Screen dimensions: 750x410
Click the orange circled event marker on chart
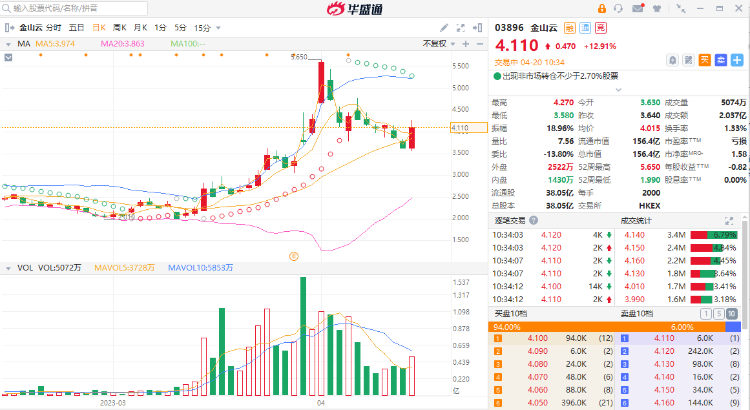(x=294, y=256)
